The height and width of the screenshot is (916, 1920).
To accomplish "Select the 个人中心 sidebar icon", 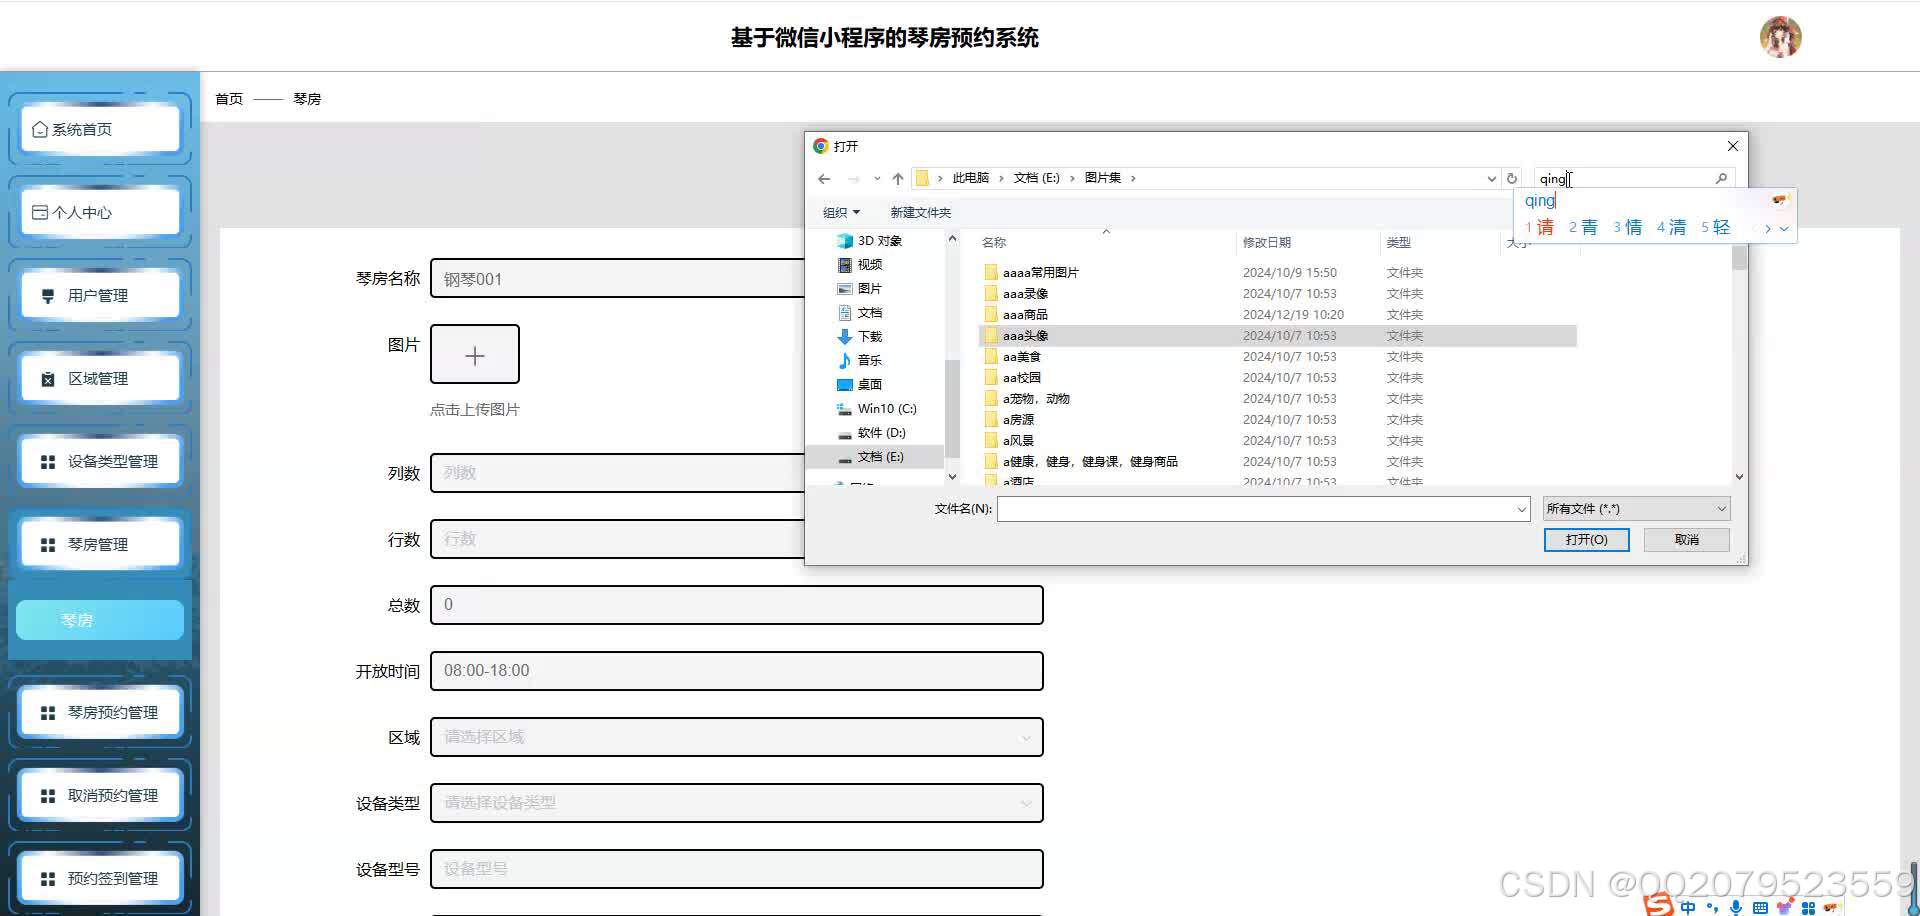I will coord(40,211).
